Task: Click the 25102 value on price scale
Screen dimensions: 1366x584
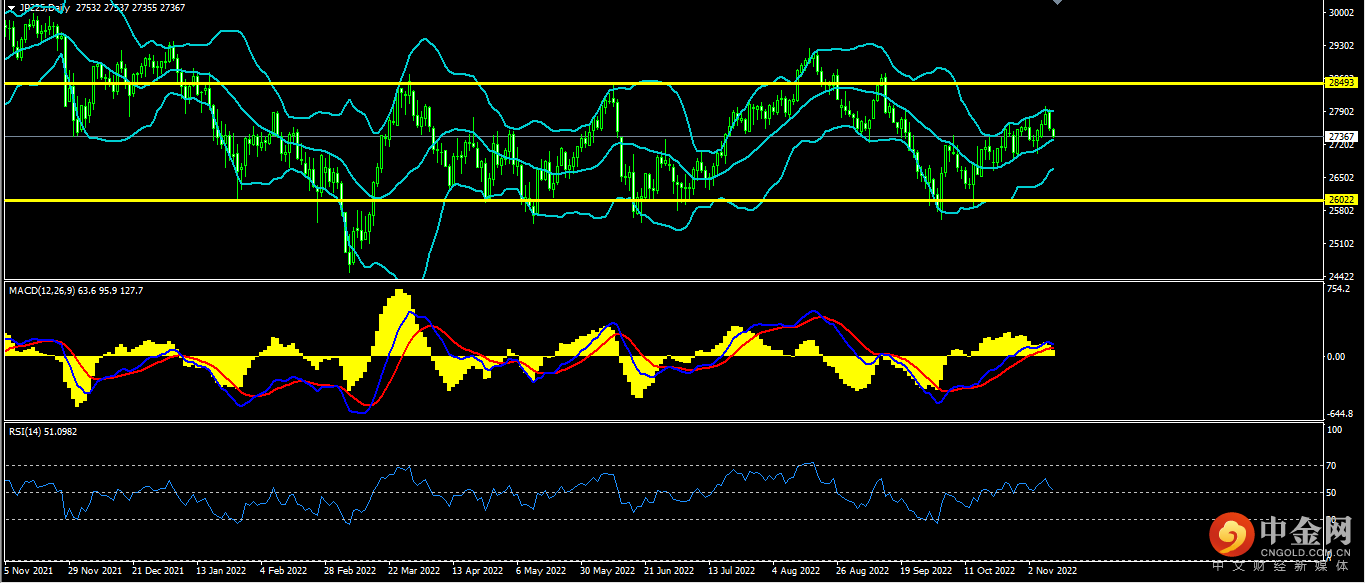Action: click(1340, 243)
